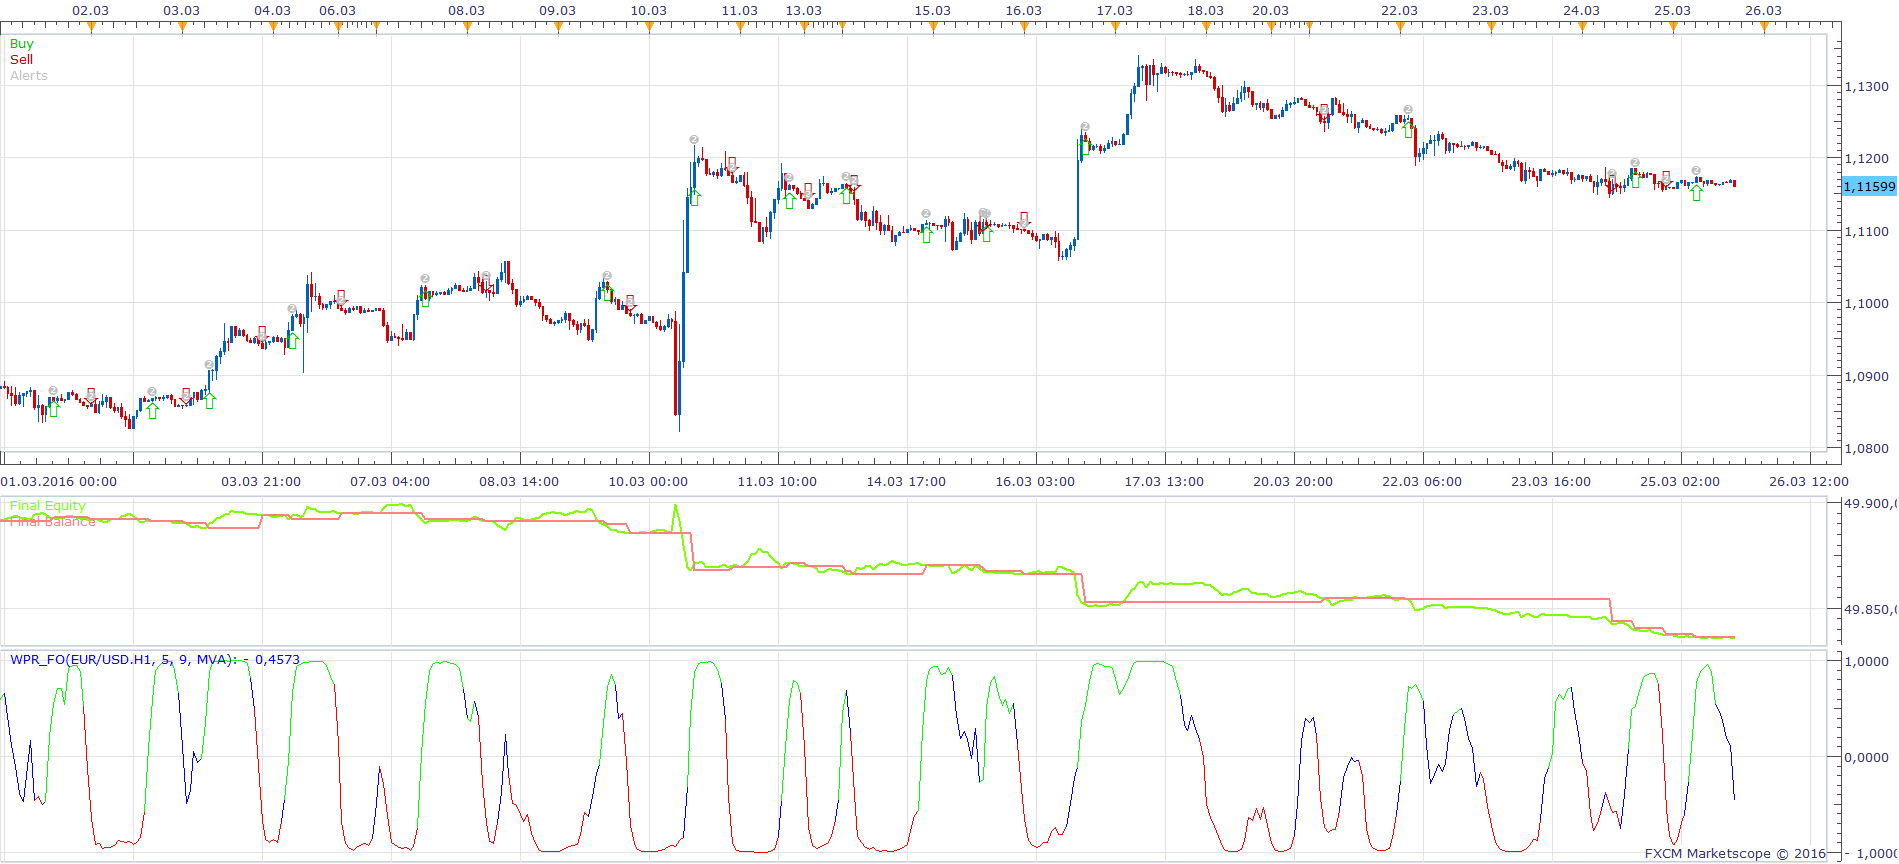Image resolution: width=1899 pixels, height=864 pixels.
Task: Click the 22.03 06:00 time label
Action: [1422, 482]
